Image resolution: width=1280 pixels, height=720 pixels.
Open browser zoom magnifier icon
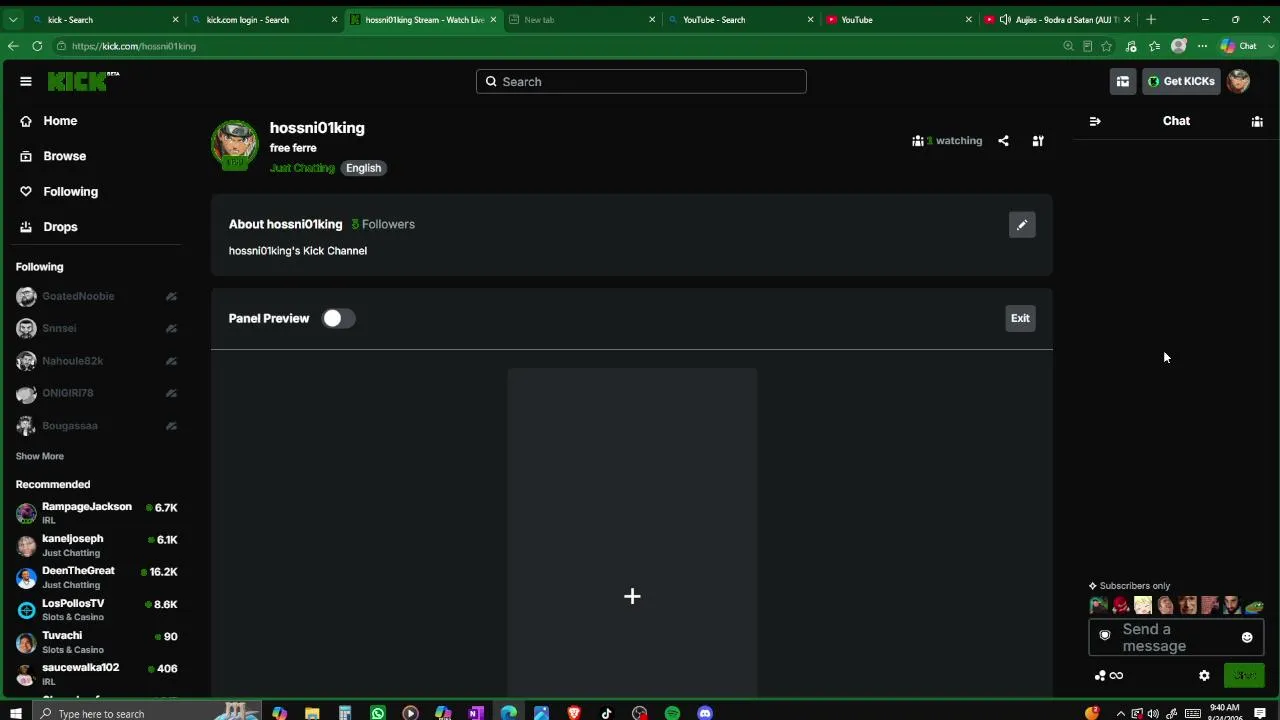tap(1068, 46)
